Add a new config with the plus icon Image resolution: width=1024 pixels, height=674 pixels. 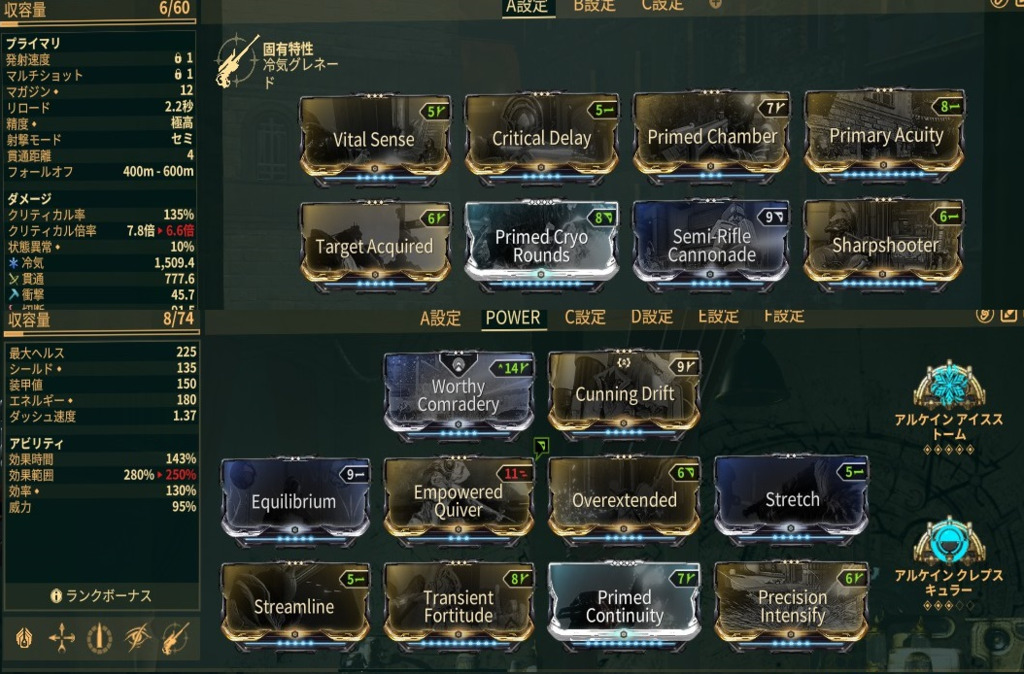point(715,3)
